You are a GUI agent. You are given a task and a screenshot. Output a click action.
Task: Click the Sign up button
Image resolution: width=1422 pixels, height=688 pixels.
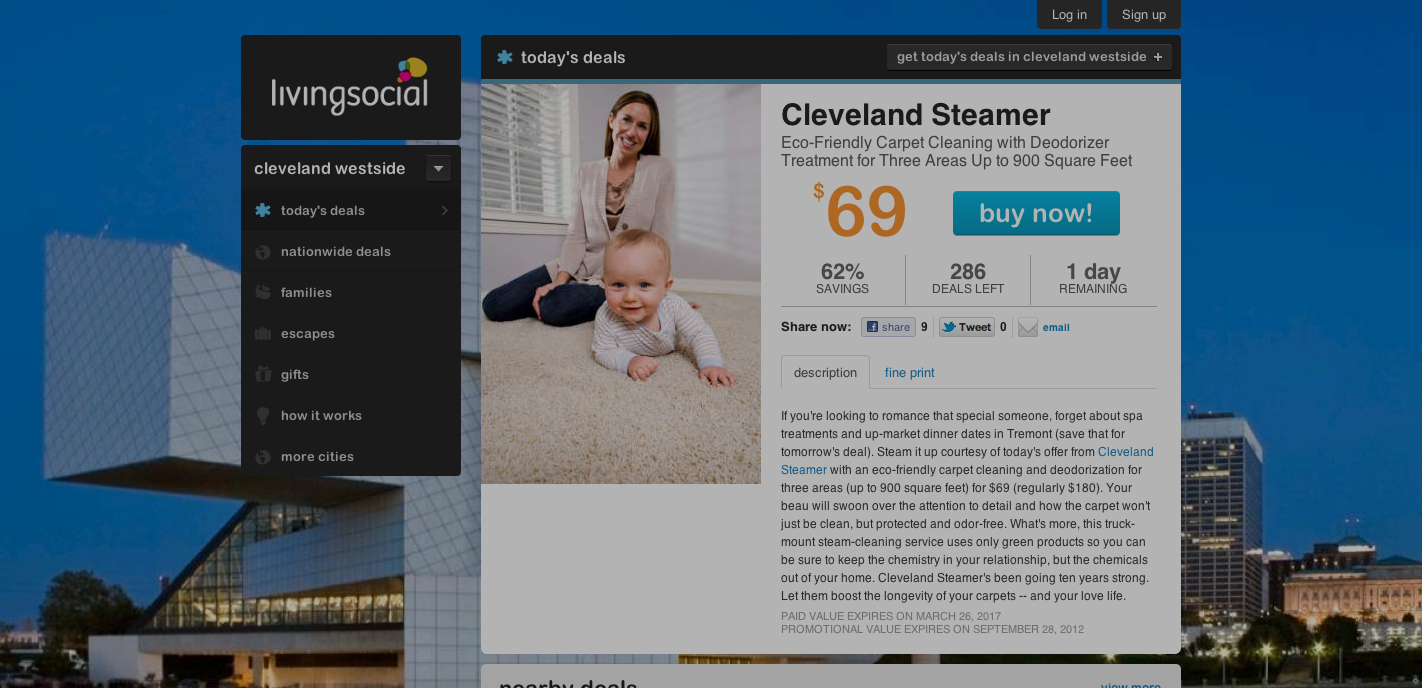click(1144, 15)
